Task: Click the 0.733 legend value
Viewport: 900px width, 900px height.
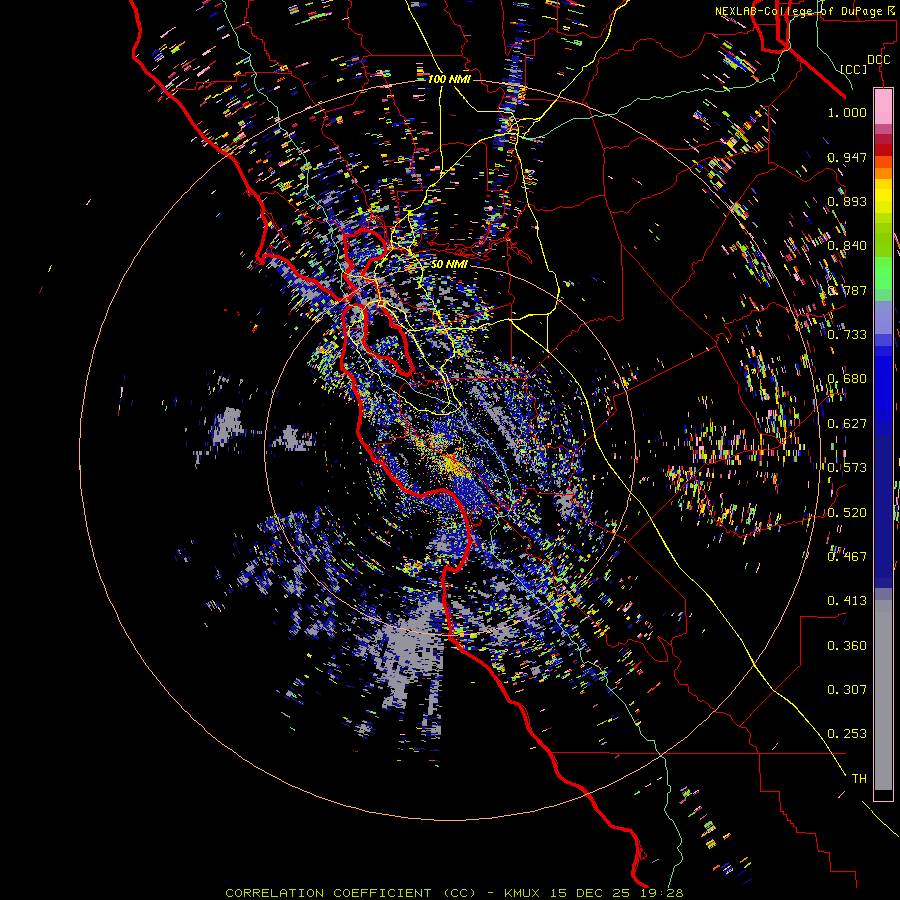Action: coord(847,335)
